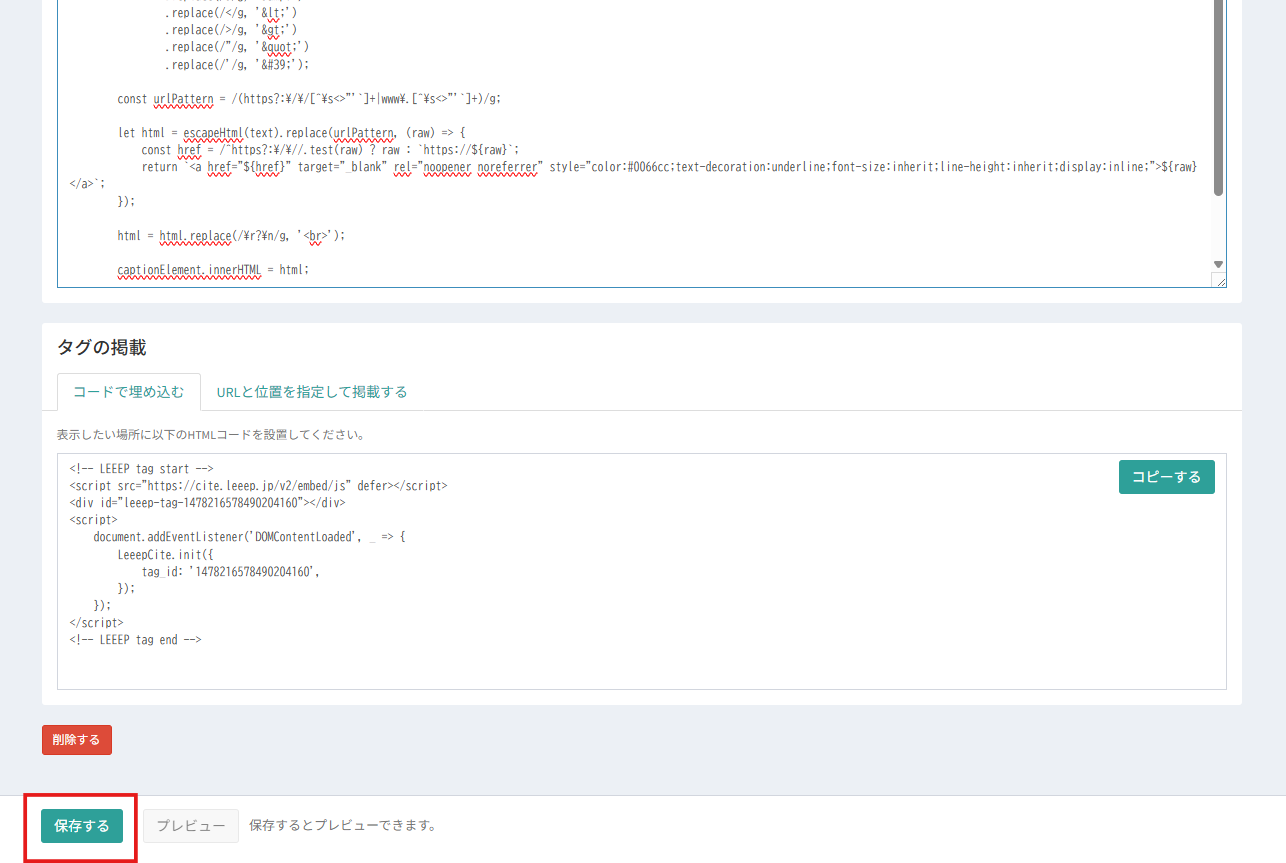Click the "<!-- LEEEP tag end -->" line
The height and width of the screenshot is (863, 1286).
[x=136, y=640]
